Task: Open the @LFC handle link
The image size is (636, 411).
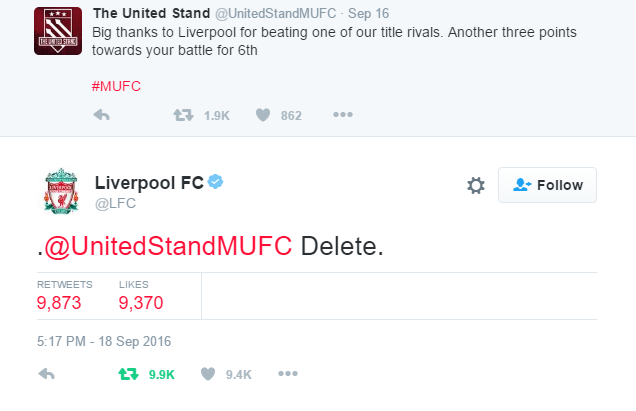Action: click(115, 204)
